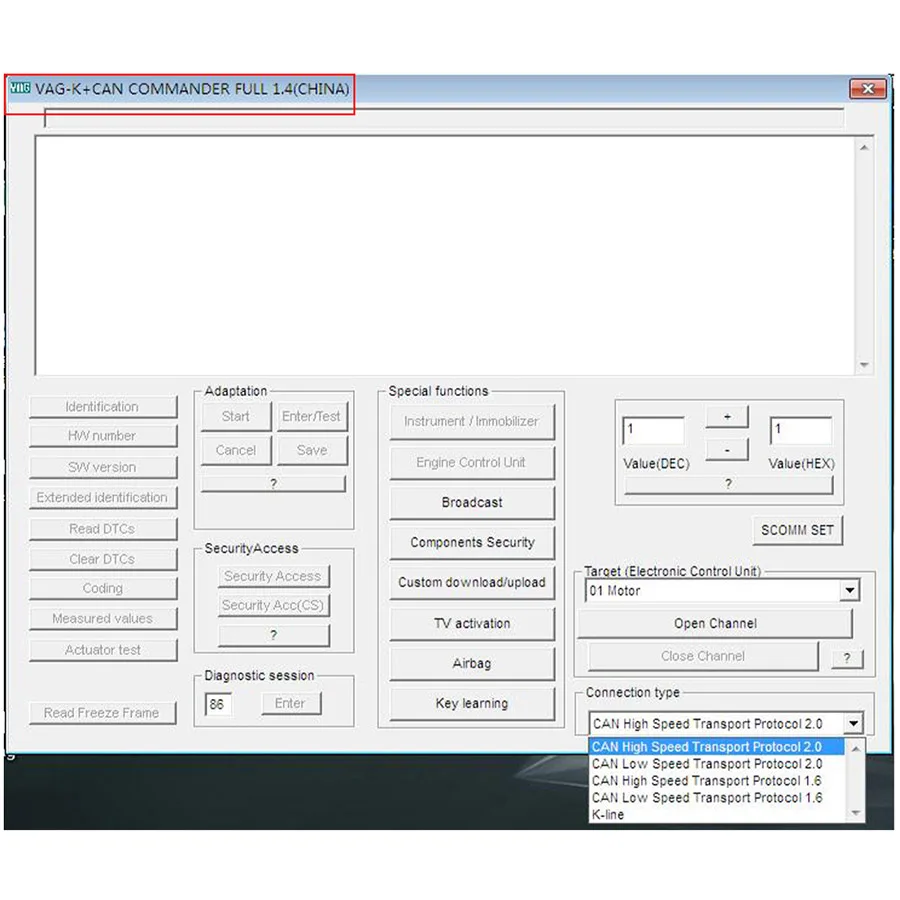Choose CAN Low Speed Transport Protocol 2.0

[716, 764]
